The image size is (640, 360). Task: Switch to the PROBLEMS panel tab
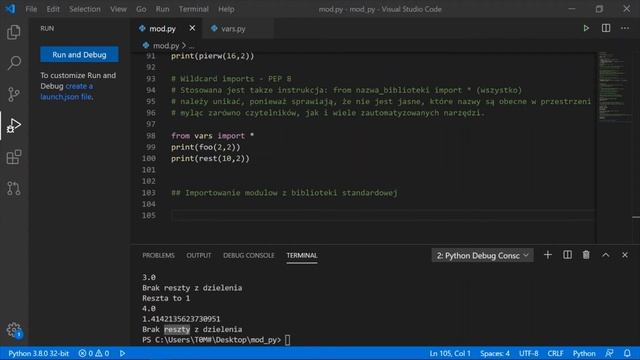pyautogui.click(x=158, y=256)
